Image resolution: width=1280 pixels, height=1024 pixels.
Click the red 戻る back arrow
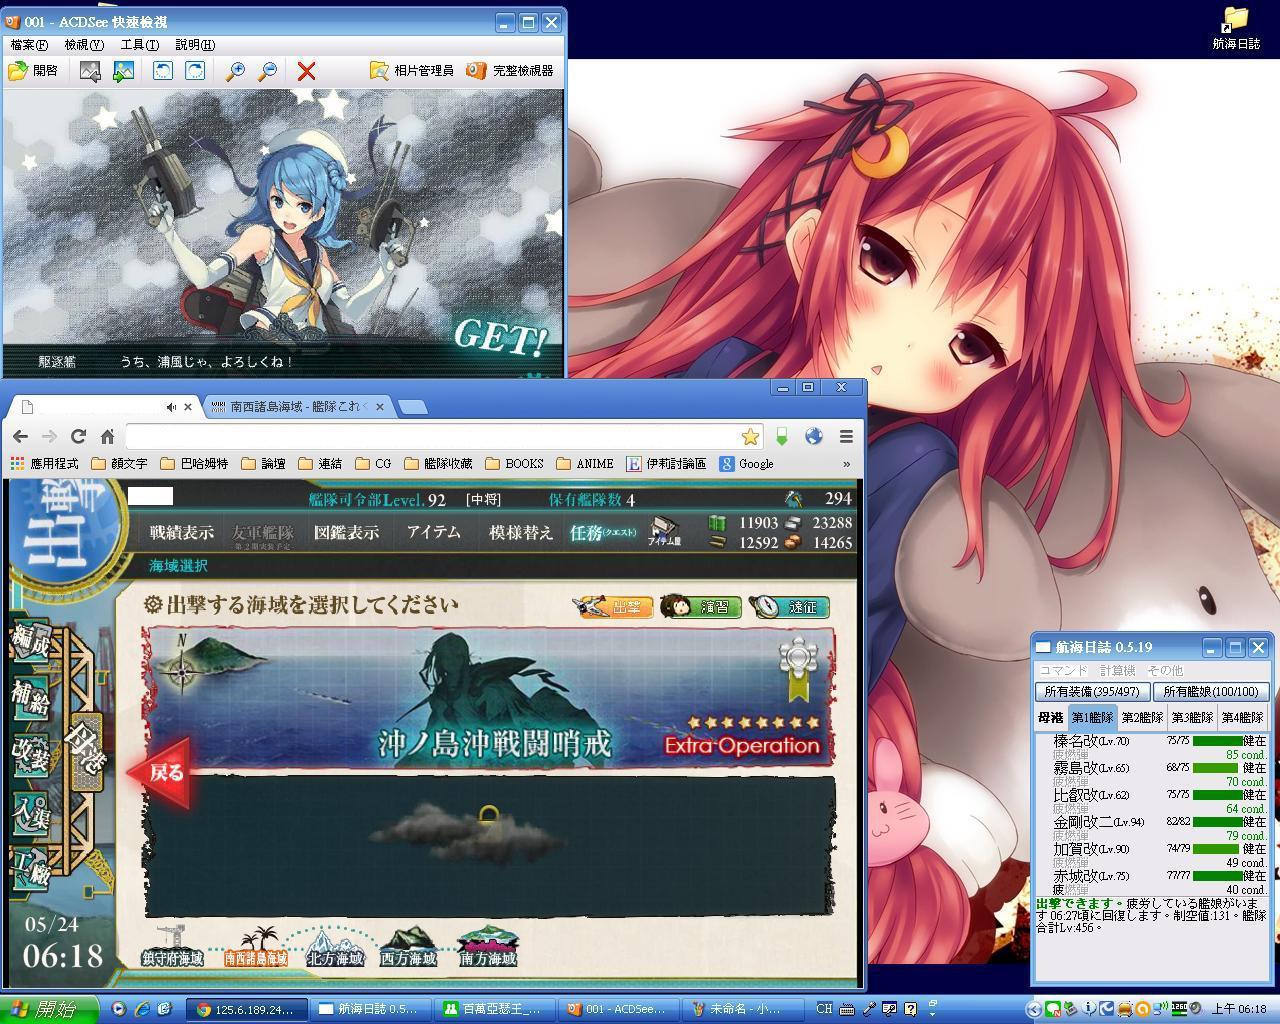tap(160, 772)
